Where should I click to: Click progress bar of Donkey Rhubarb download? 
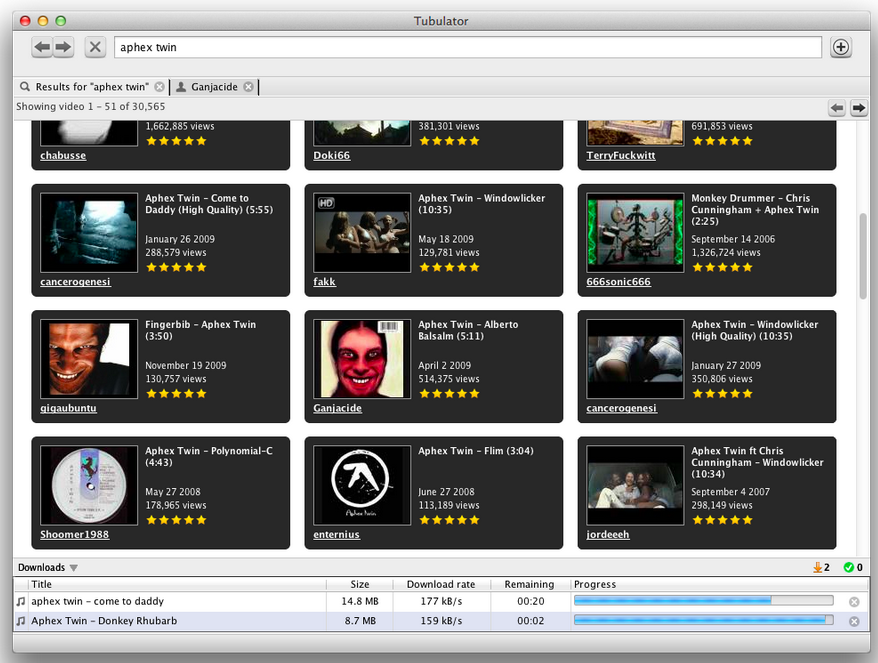pos(703,620)
